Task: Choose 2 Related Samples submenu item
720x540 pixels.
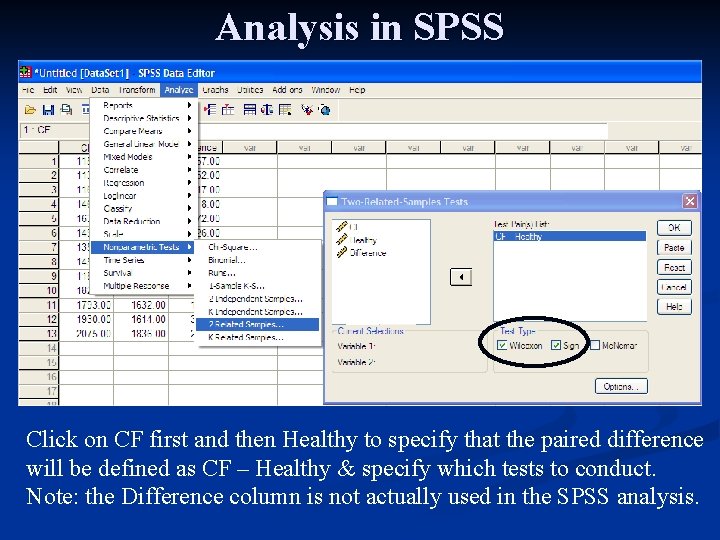Action: [x=258, y=324]
